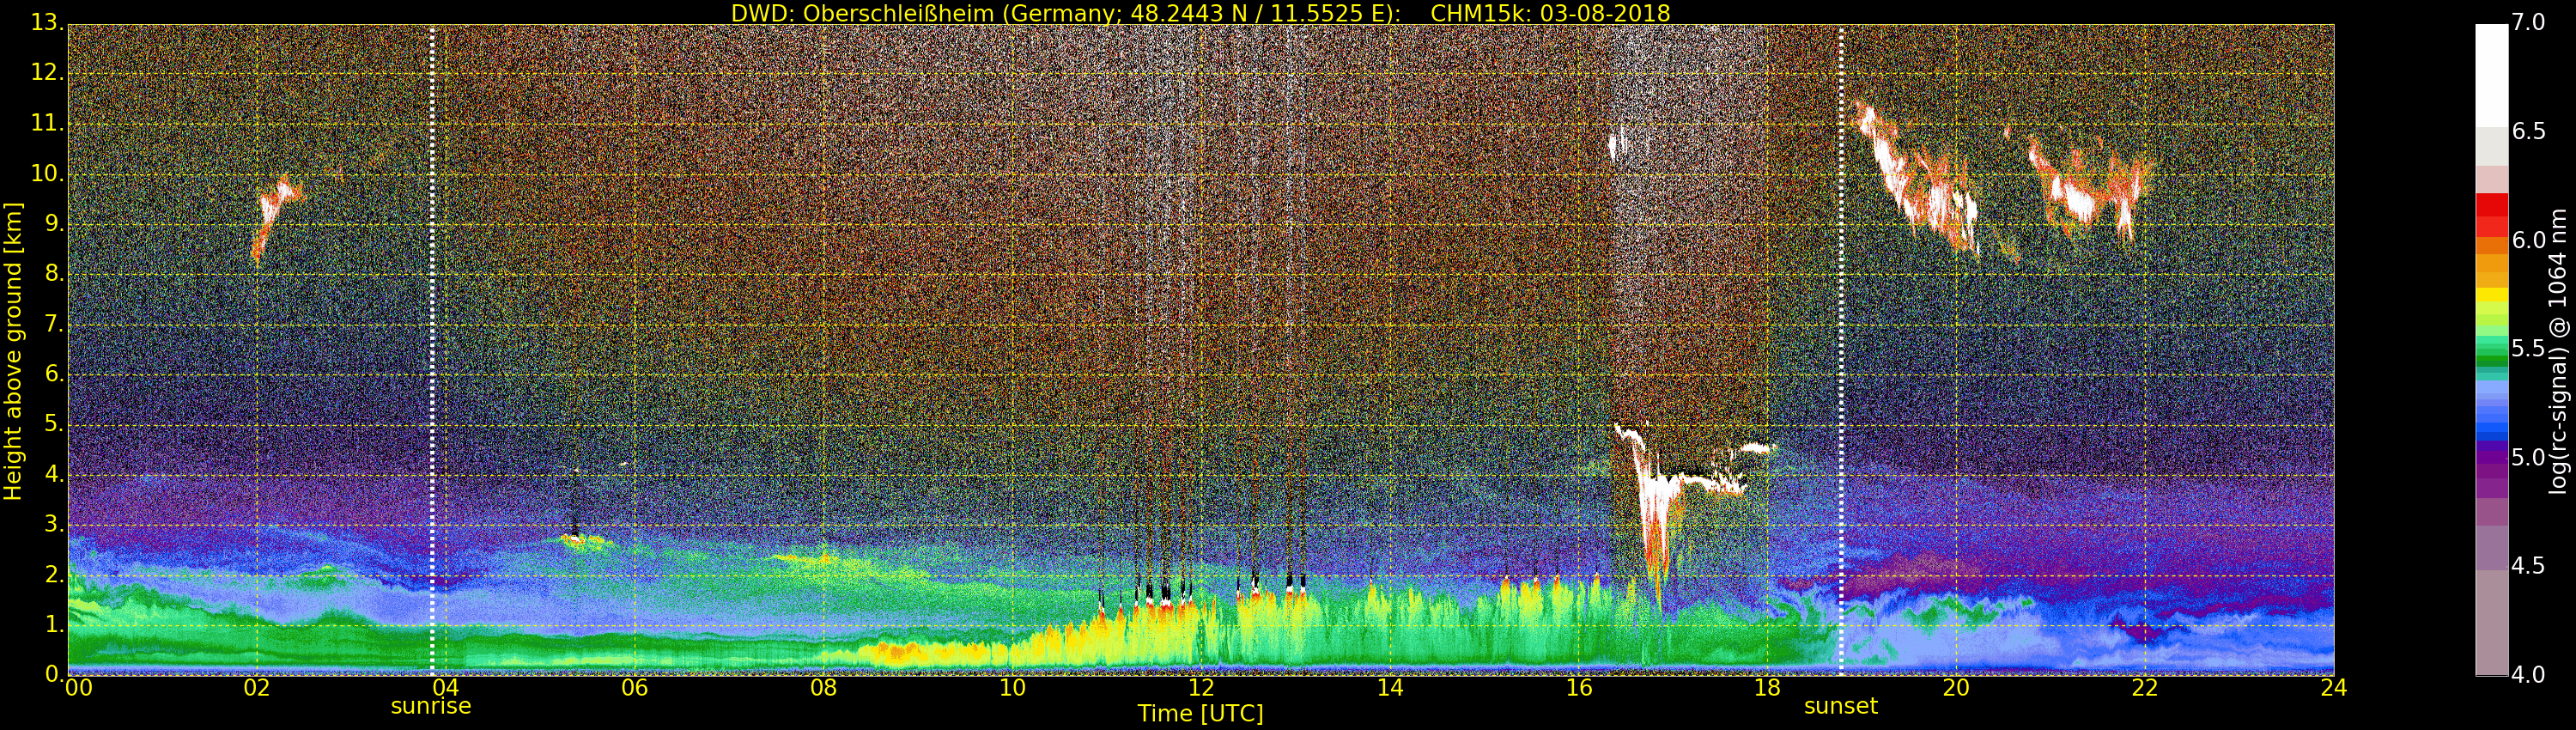Click the '18' time tick label

pyautogui.click(x=1768, y=688)
